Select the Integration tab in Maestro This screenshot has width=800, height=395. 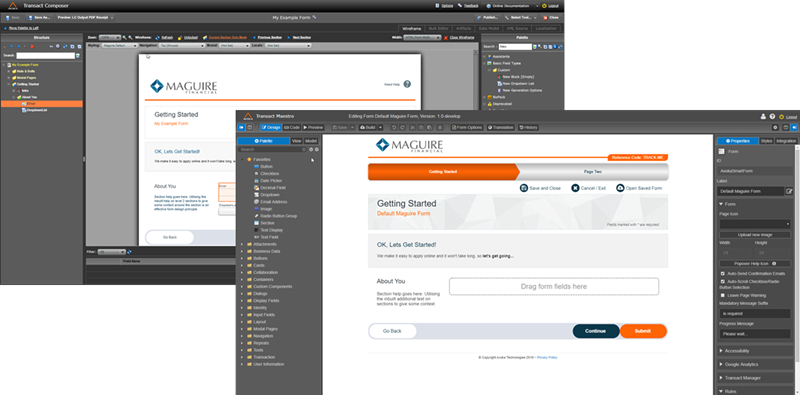point(786,141)
